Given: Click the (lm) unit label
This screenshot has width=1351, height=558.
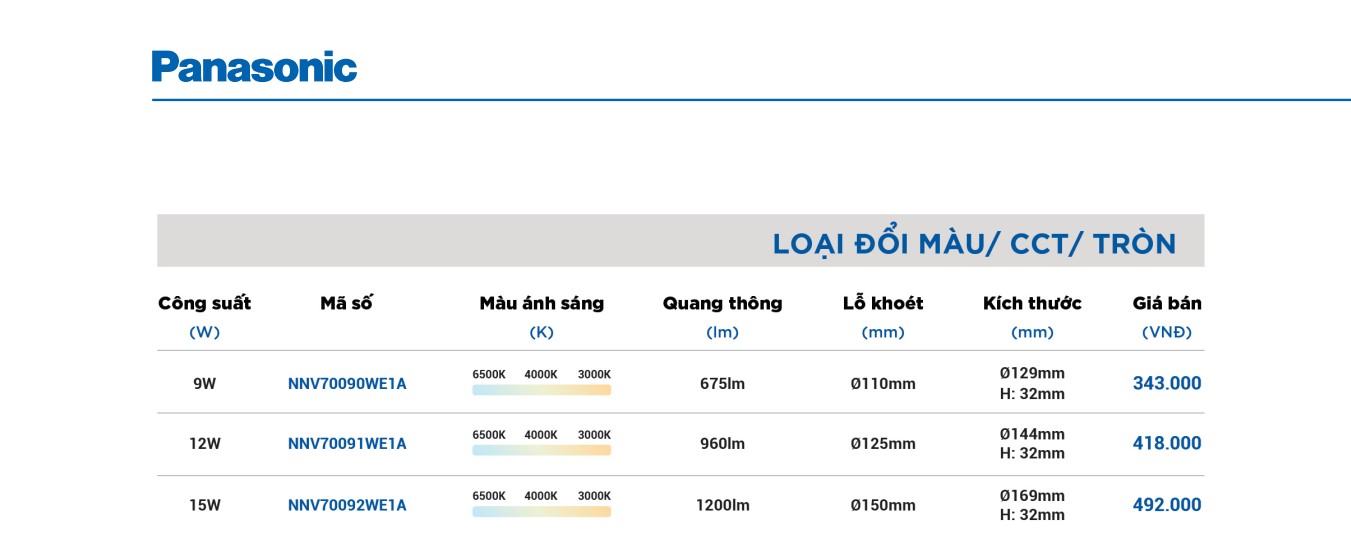Looking at the screenshot, I should [722, 333].
